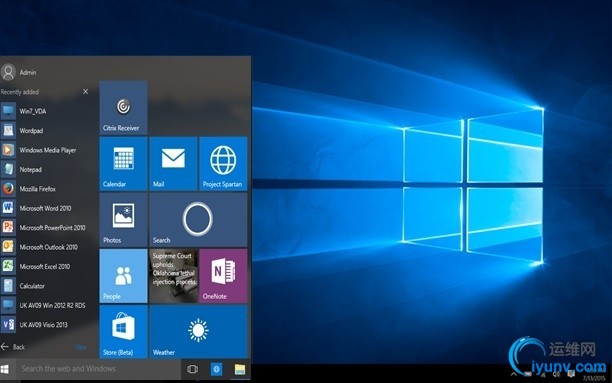Expand hidden system tray icons chevron
The image size is (612, 383).
click(x=514, y=374)
